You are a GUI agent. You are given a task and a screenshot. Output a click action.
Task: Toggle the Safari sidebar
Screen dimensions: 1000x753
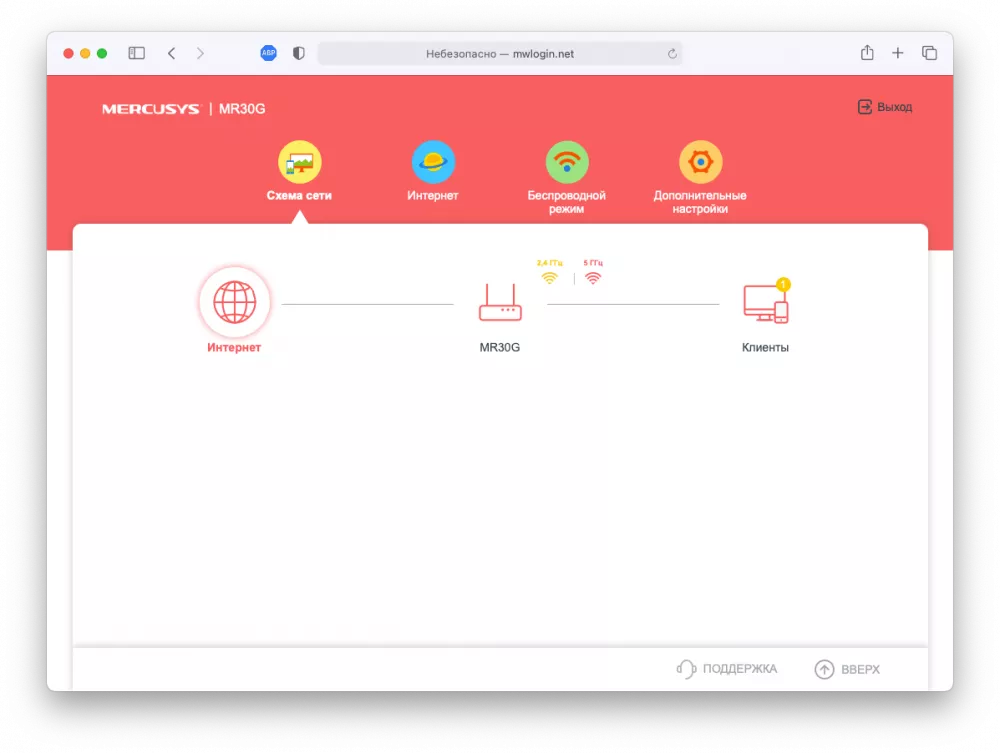136,53
